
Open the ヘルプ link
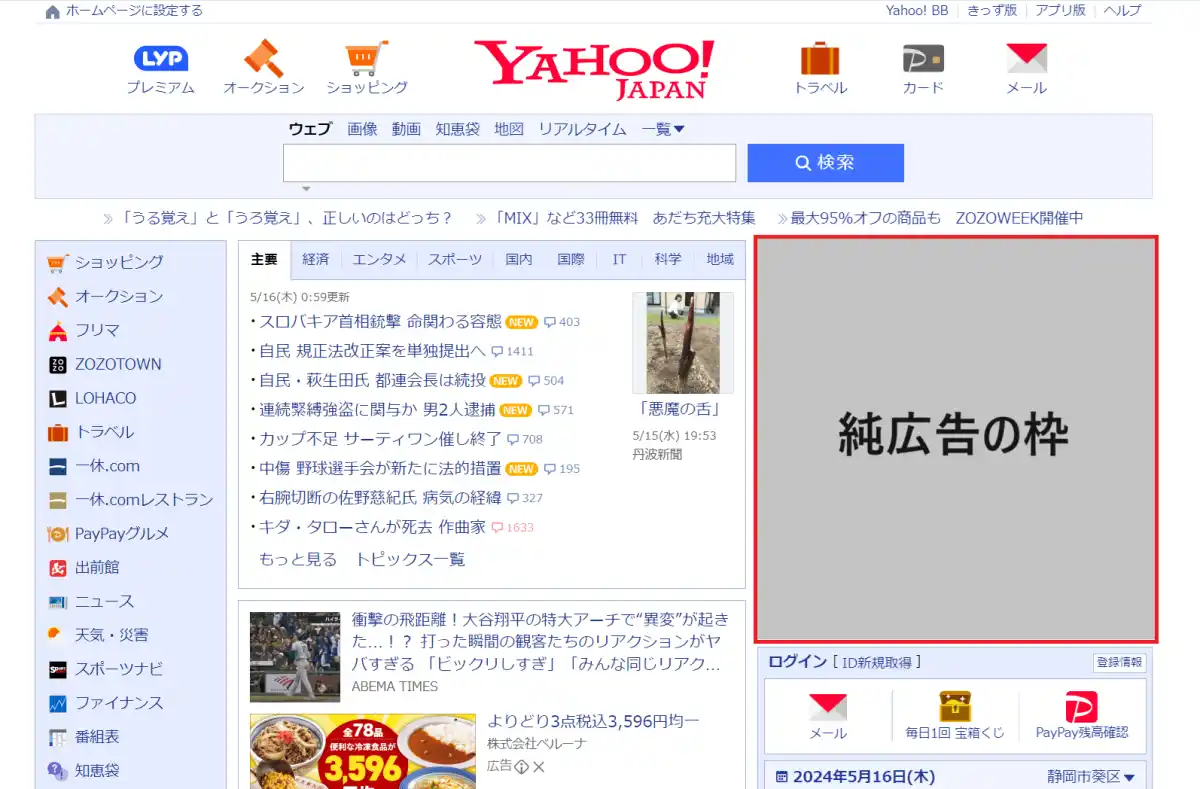coord(1122,10)
